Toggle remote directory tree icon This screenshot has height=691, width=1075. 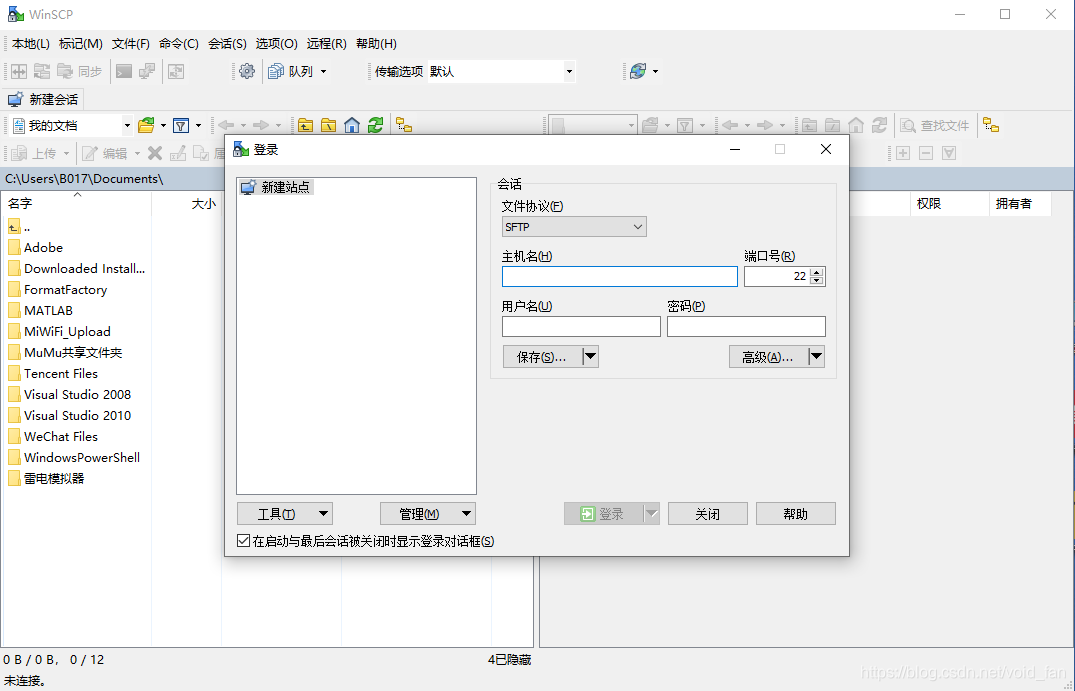point(991,125)
